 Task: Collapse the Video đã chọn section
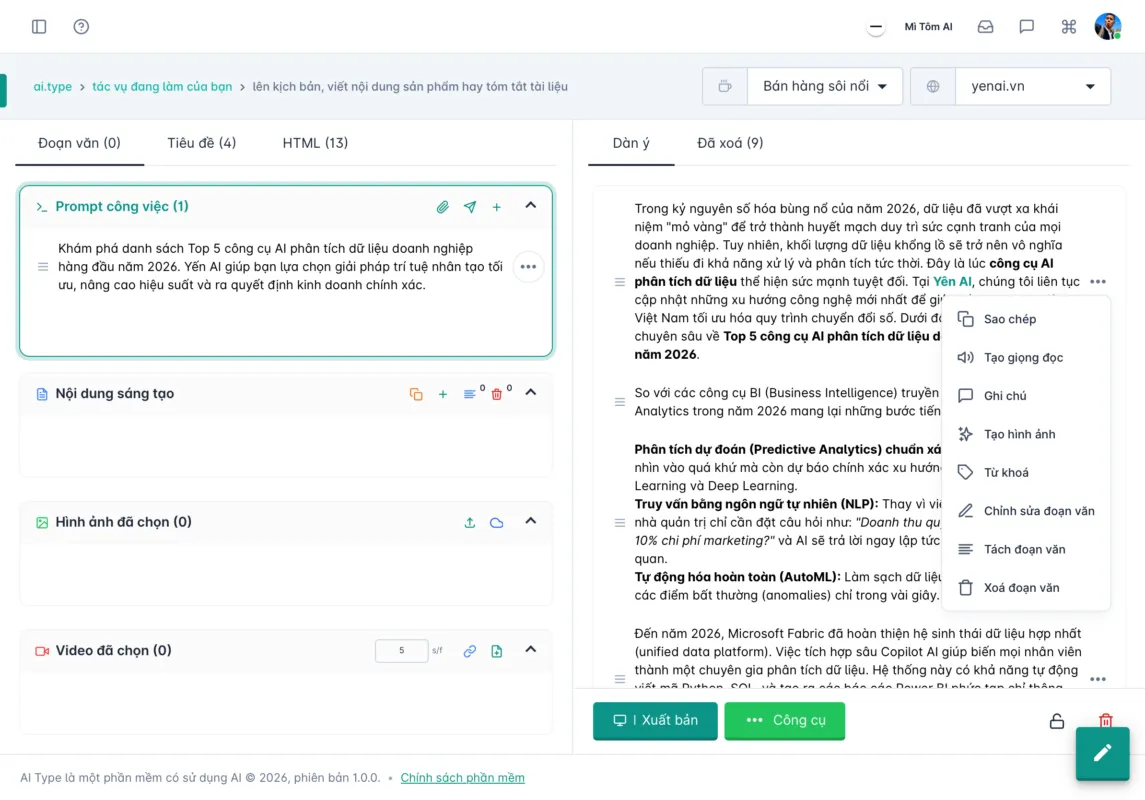point(531,650)
